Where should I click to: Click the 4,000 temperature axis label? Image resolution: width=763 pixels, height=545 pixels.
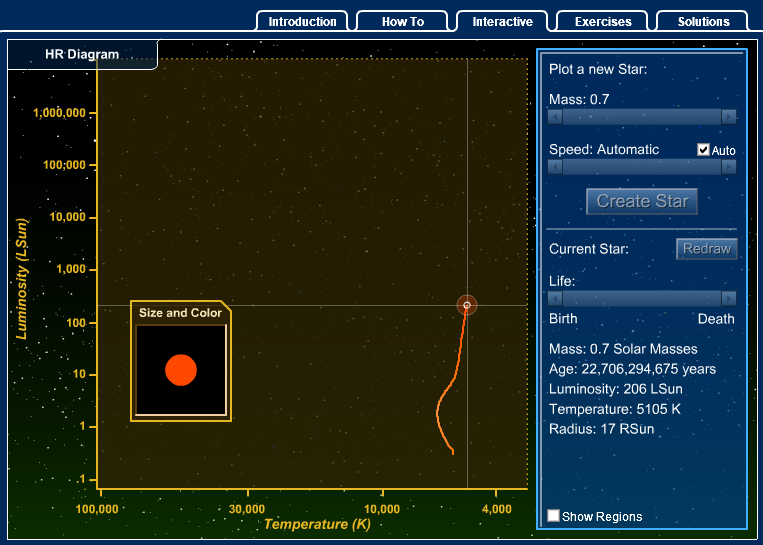(x=496, y=509)
